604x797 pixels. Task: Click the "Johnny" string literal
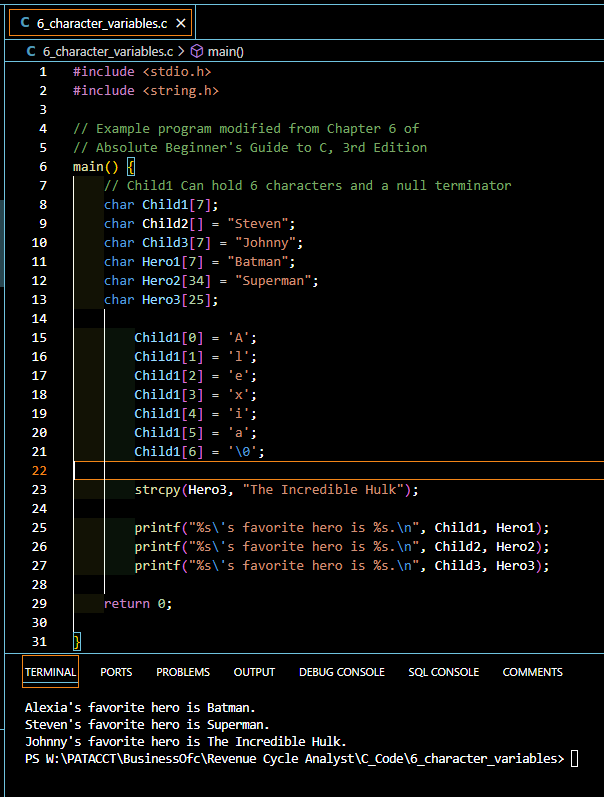[265, 242]
